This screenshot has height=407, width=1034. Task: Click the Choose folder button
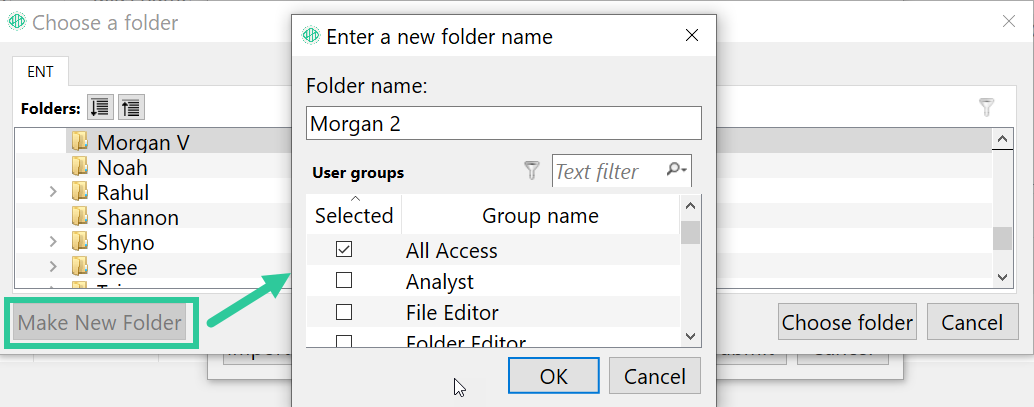point(847,323)
